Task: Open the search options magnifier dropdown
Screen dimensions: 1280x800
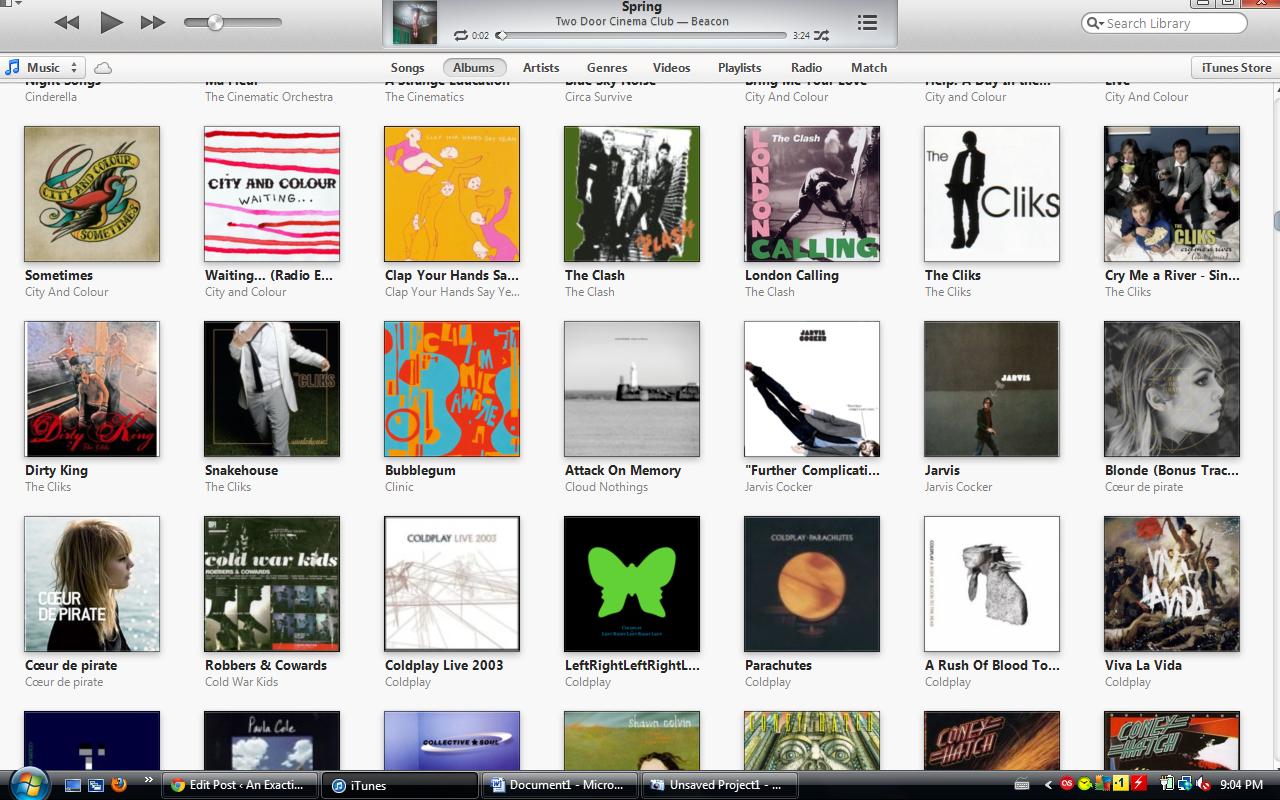Action: pos(1096,23)
